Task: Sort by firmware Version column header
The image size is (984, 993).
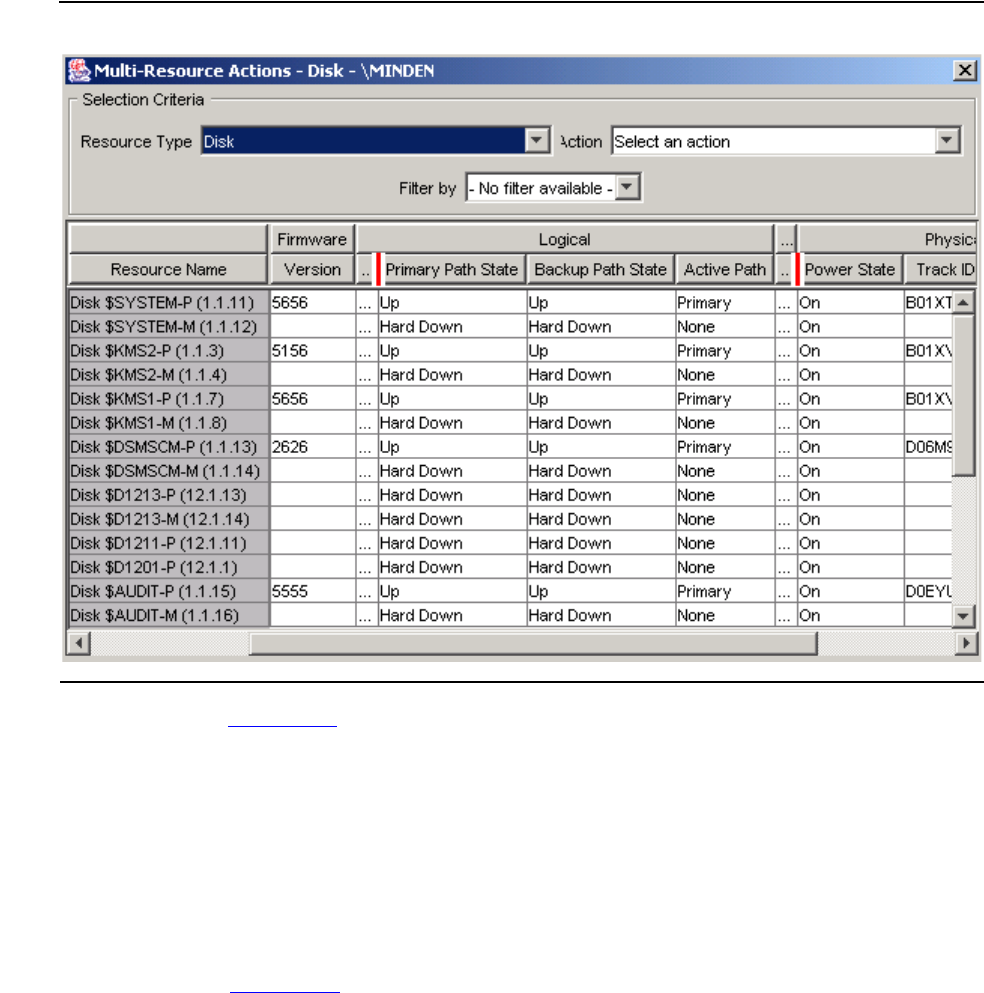Action: (x=312, y=270)
